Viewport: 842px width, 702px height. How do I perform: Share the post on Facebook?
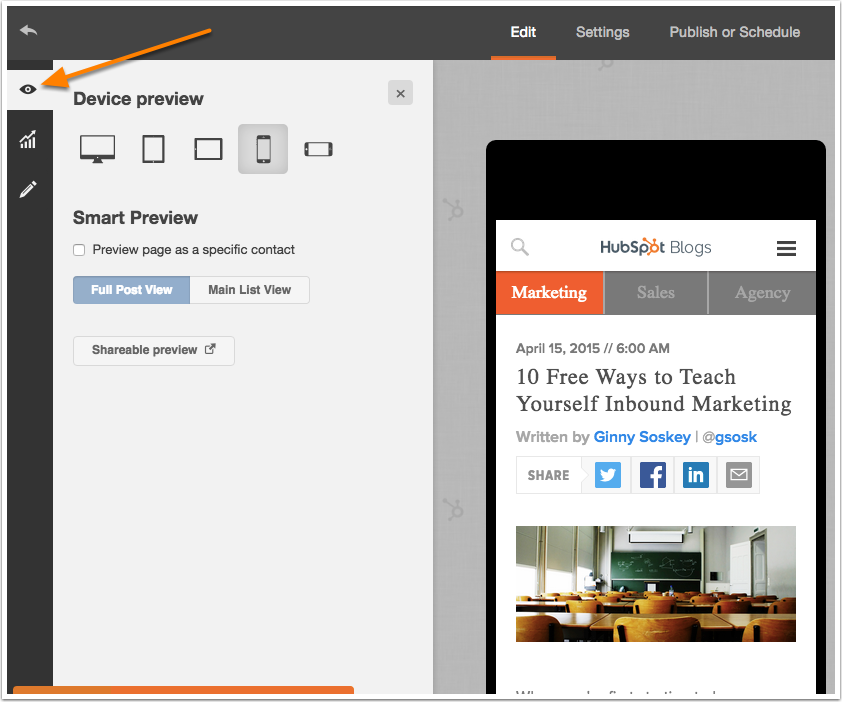click(x=652, y=475)
